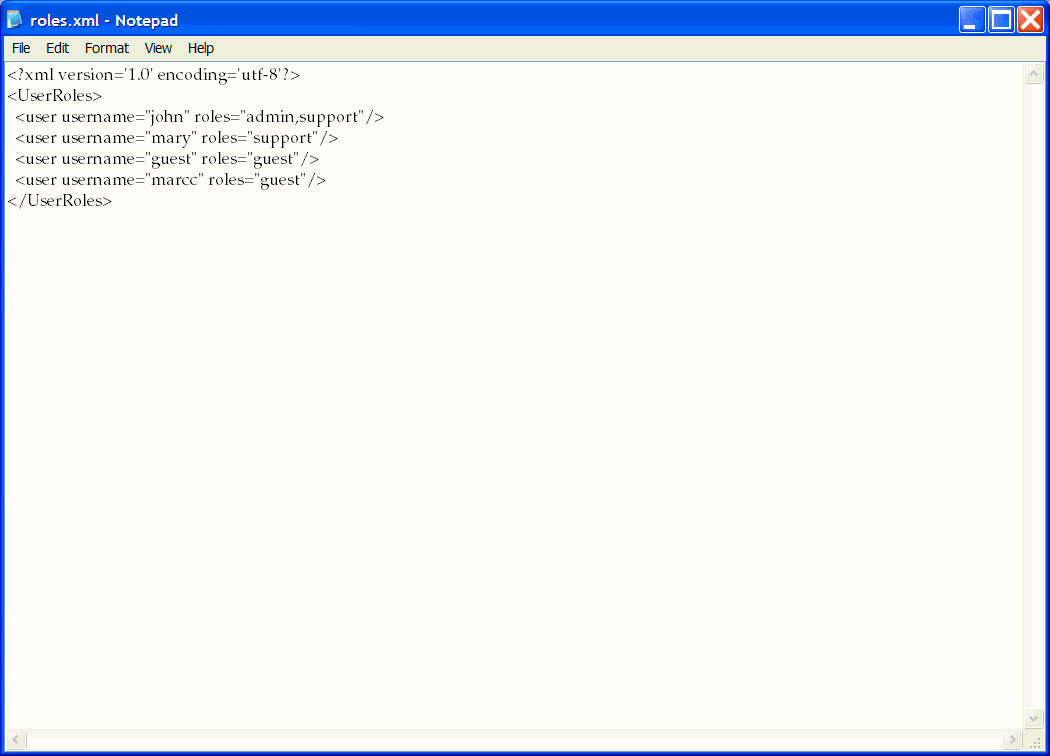Click the line with username "john"
The height and width of the screenshot is (756, 1050).
click(200, 117)
